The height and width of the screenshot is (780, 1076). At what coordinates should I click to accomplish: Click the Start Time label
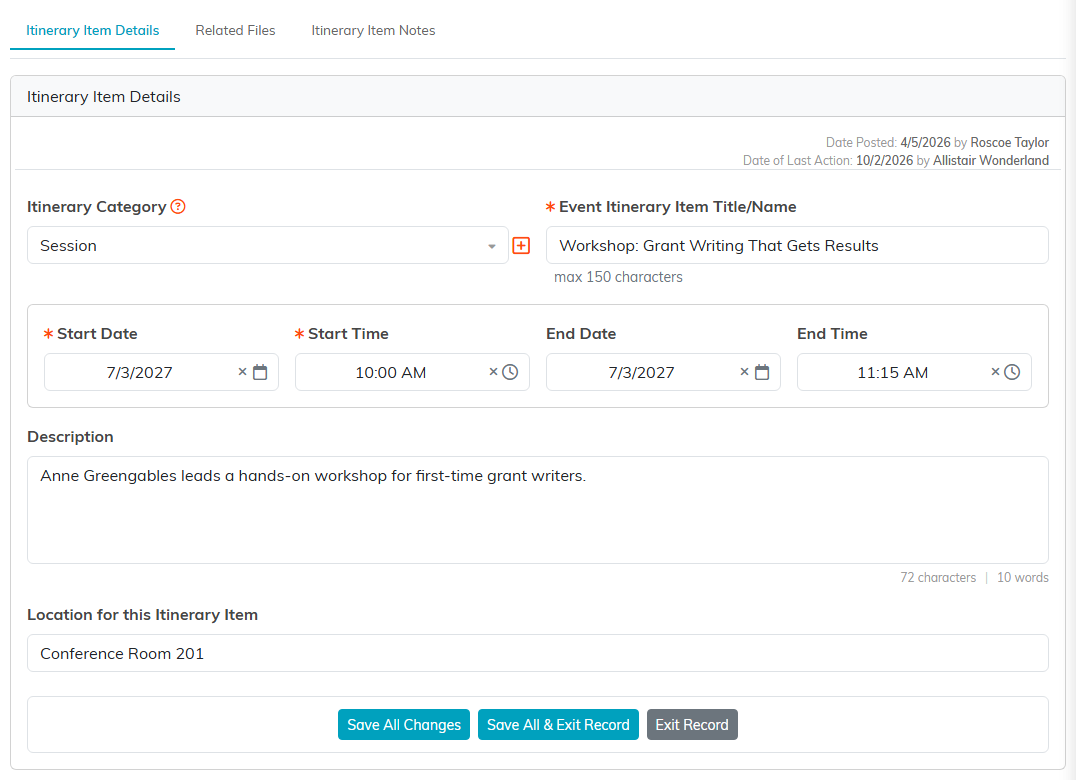click(x=349, y=333)
